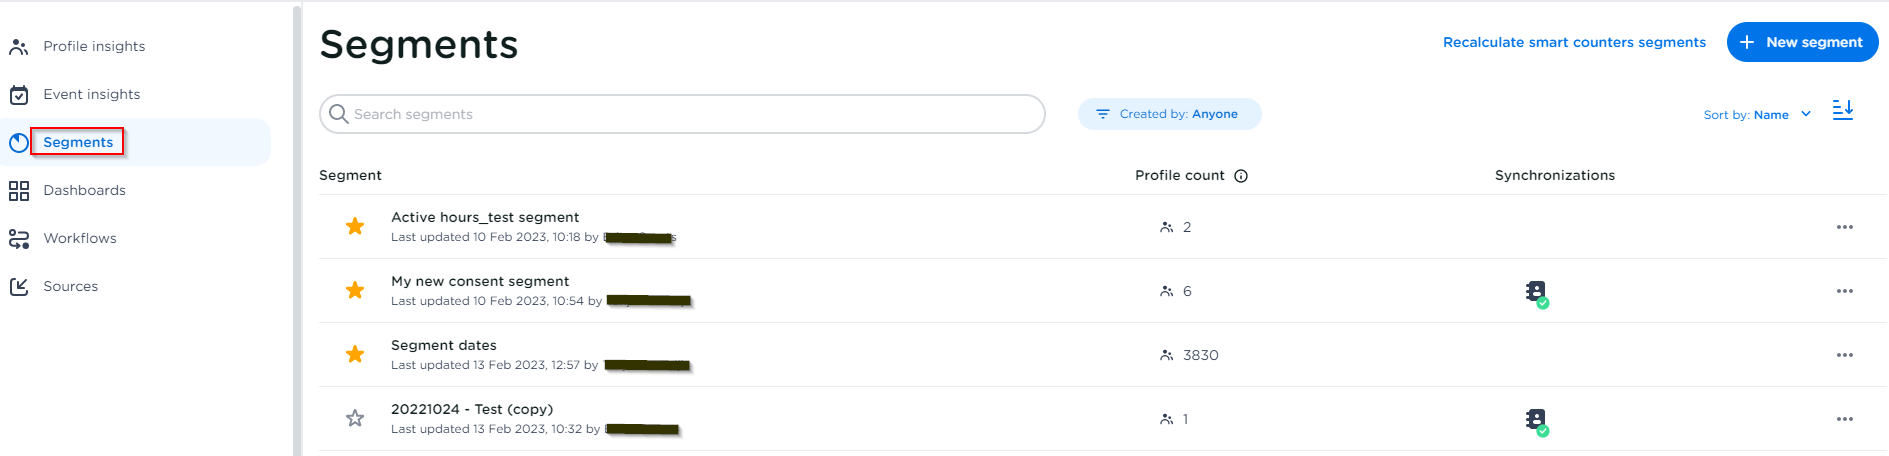Unfavorite the Active hours_test segment star

pos(355,227)
